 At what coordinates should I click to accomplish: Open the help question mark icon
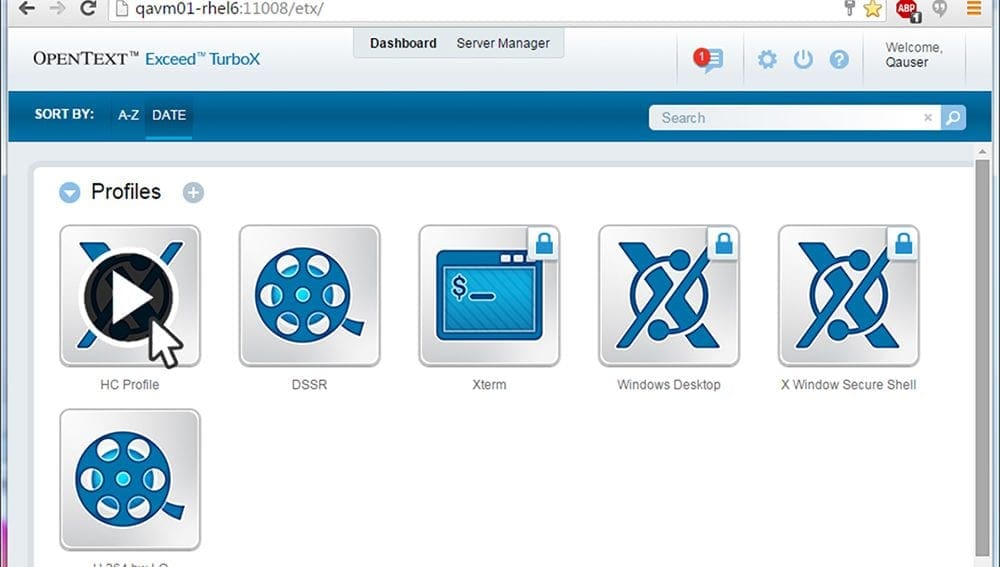click(x=839, y=59)
